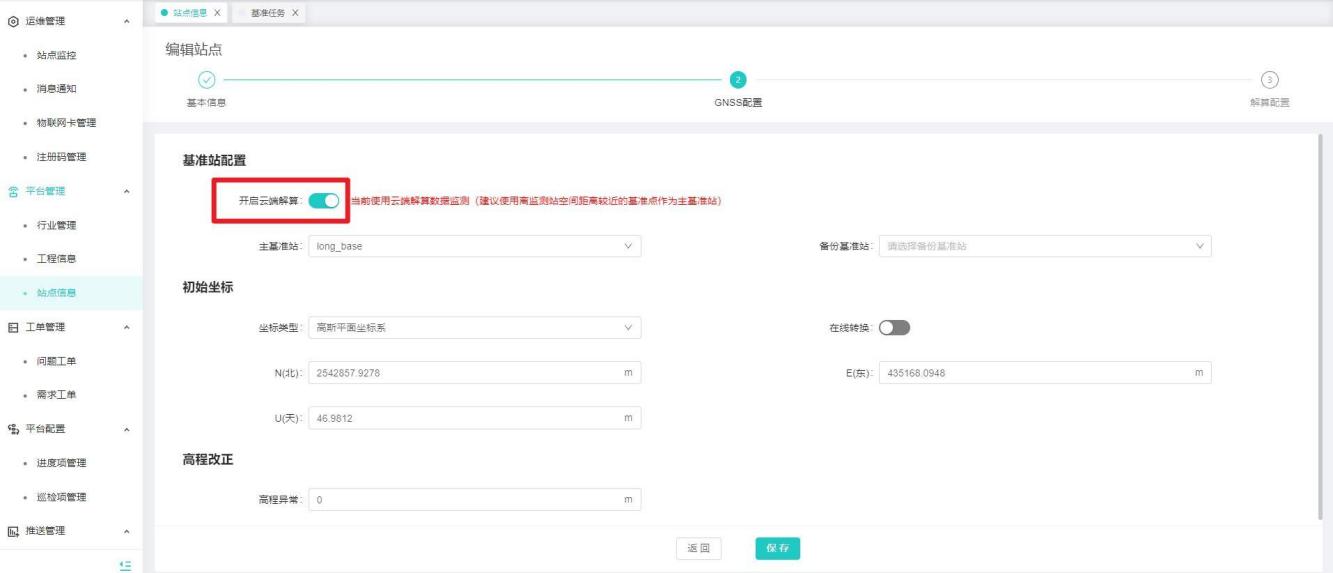Click the 平台配置 section icon
This screenshot has height=573, width=1333.
(x=11, y=429)
